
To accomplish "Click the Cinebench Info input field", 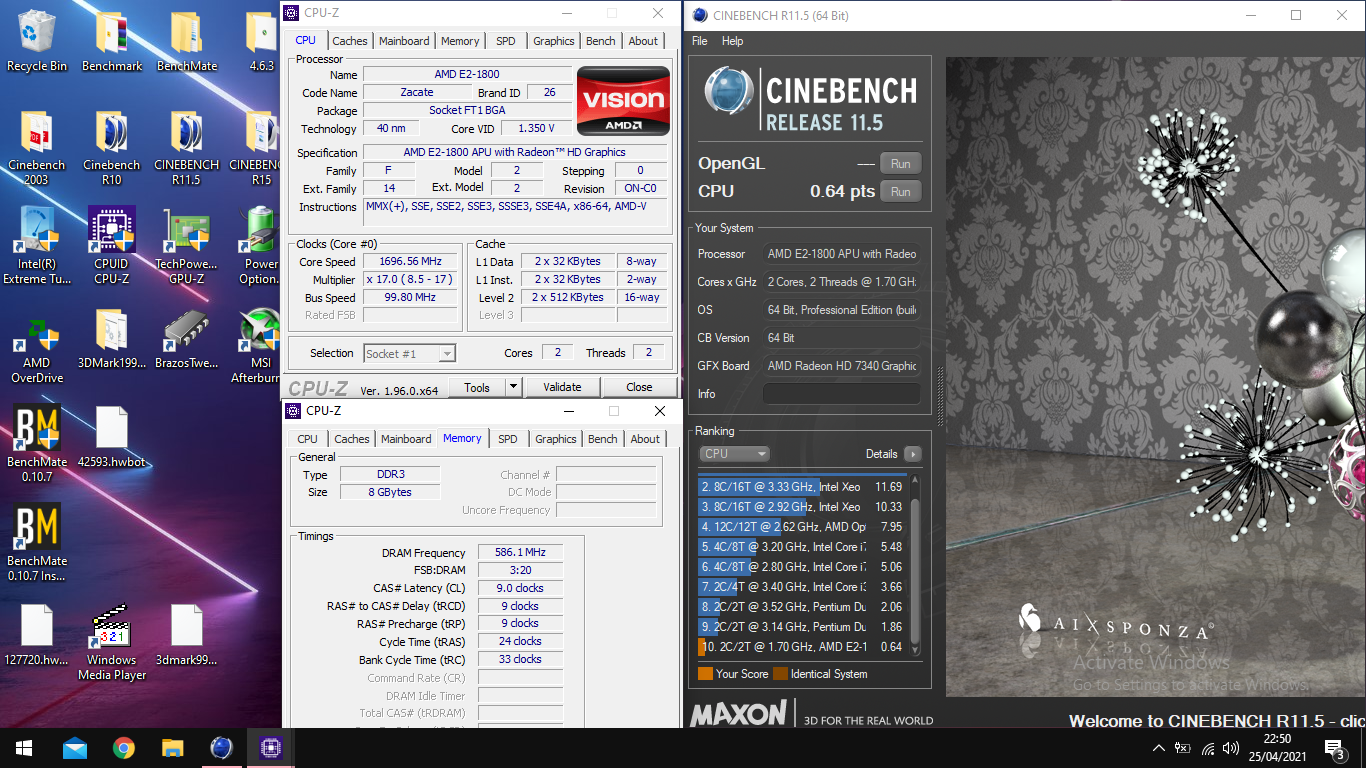I will (x=841, y=394).
